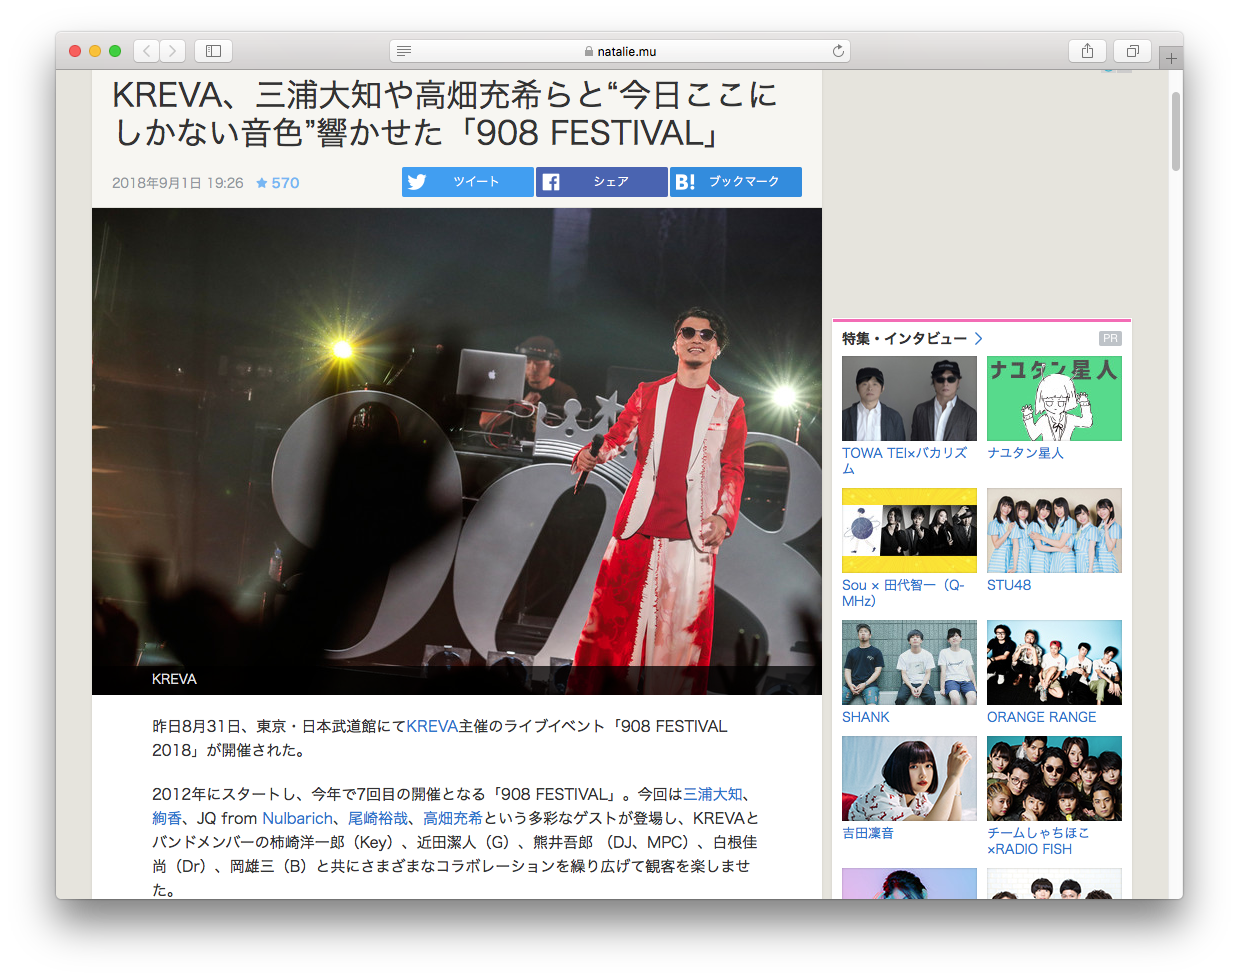Open the Reader view icon in address bar
This screenshot has height=979, width=1239.
pyautogui.click(x=404, y=51)
